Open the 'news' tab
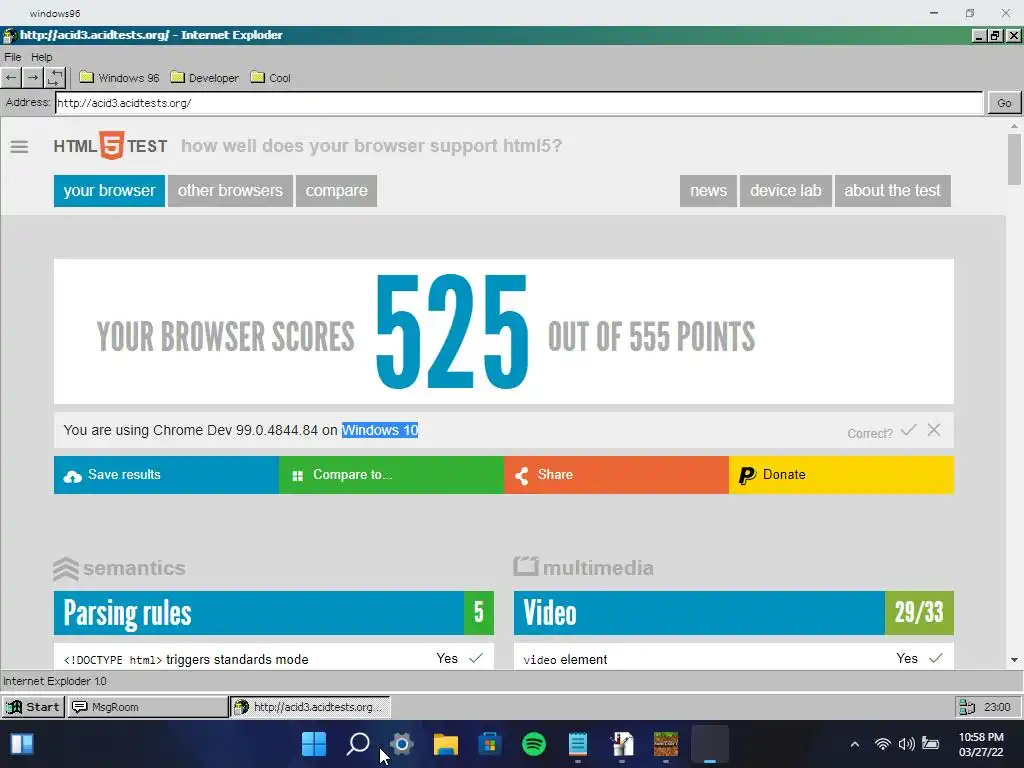 click(x=708, y=191)
